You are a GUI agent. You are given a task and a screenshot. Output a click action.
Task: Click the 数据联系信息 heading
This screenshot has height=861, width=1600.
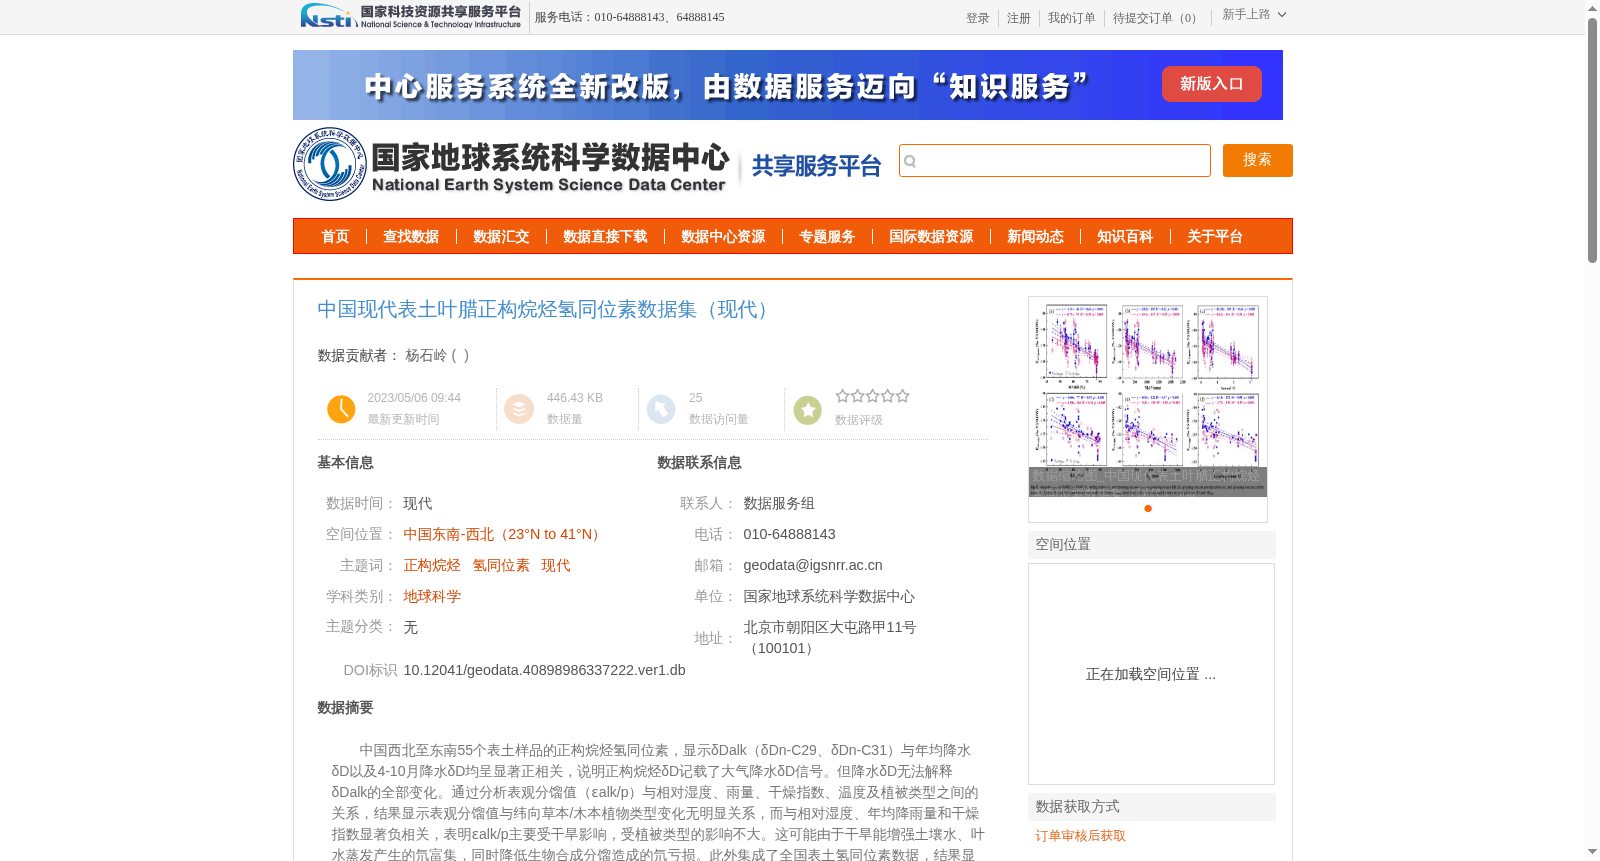tap(699, 462)
